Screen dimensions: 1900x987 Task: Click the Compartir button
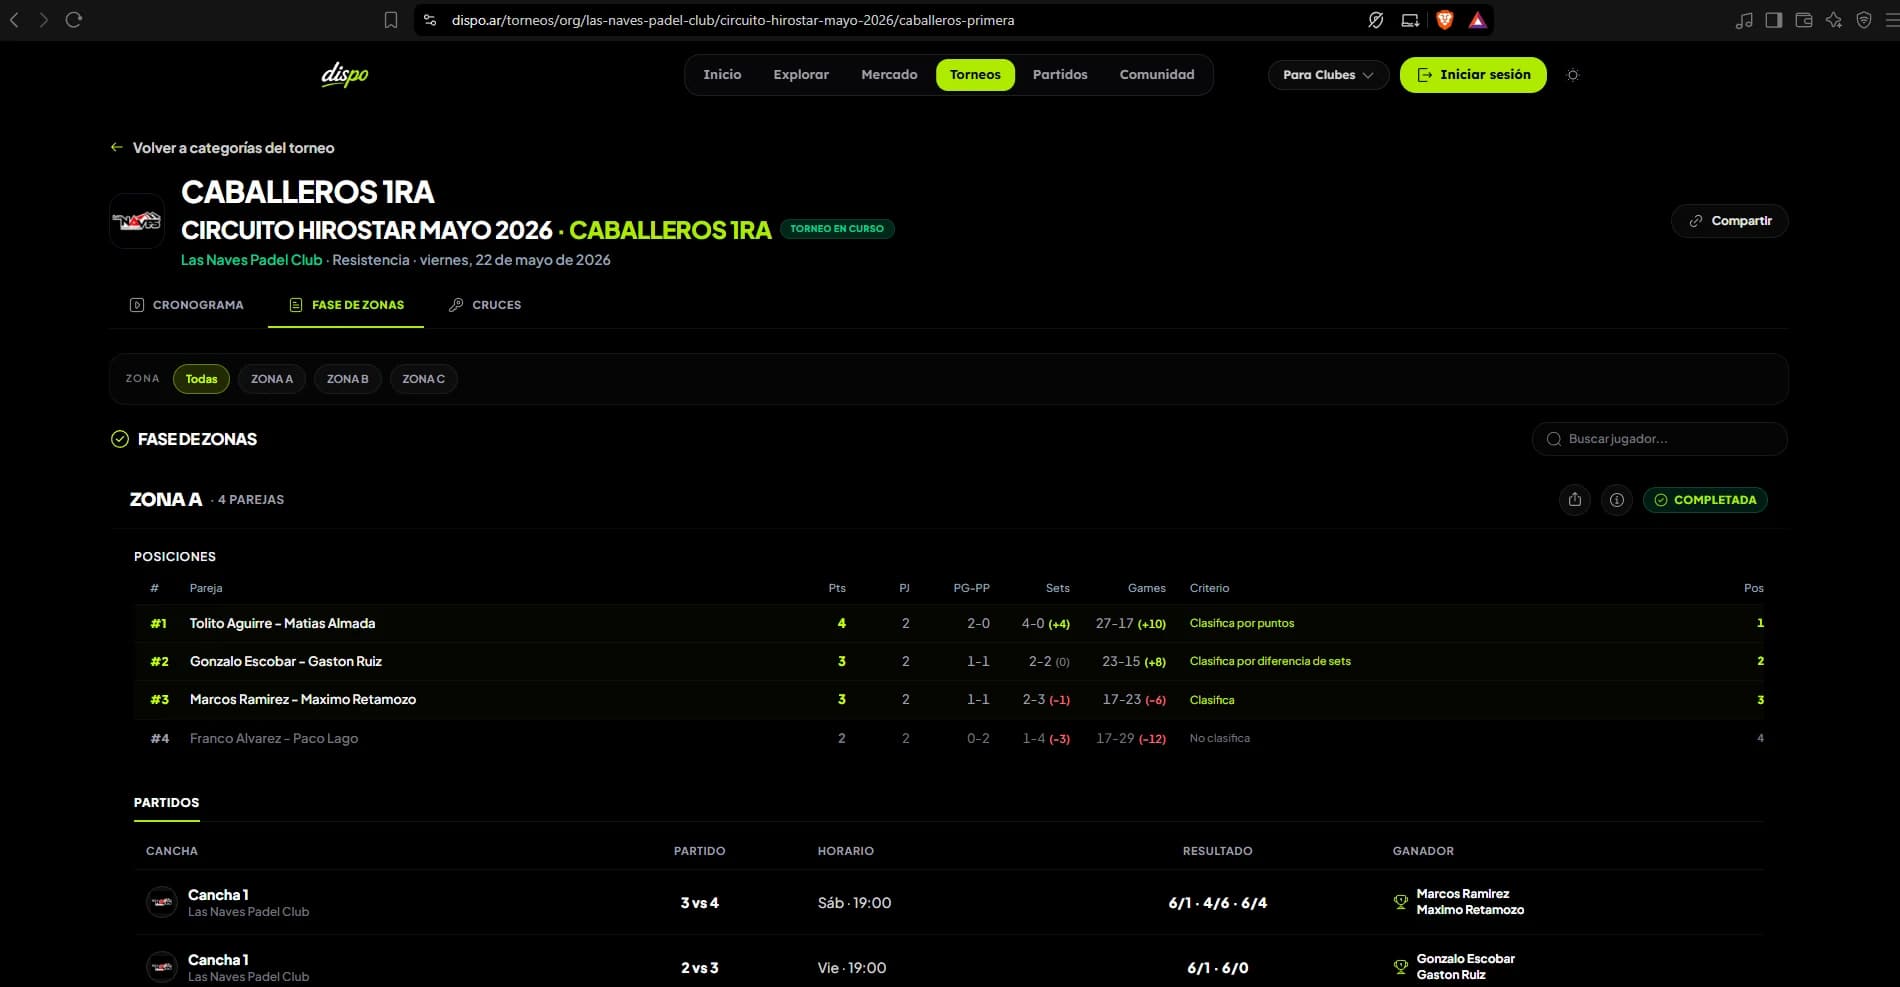1730,221
